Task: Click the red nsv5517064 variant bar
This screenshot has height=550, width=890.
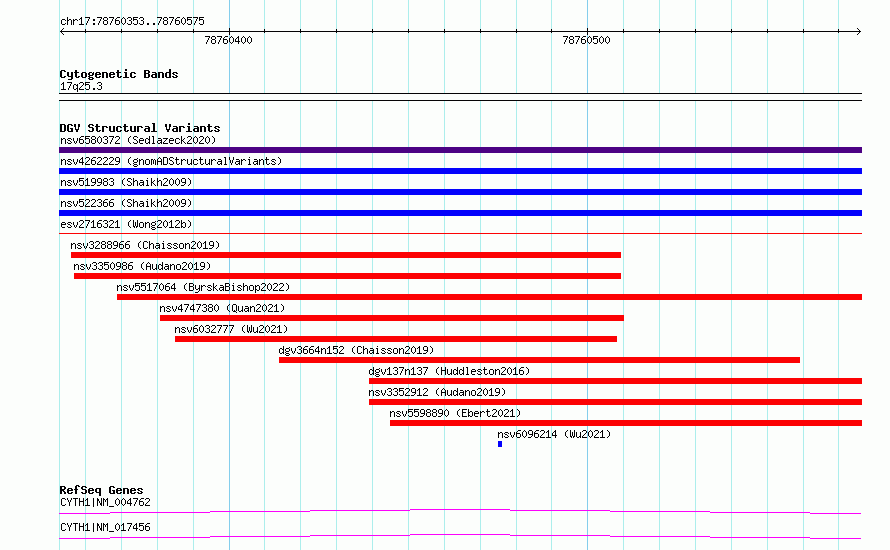Action: pyautogui.click(x=489, y=297)
